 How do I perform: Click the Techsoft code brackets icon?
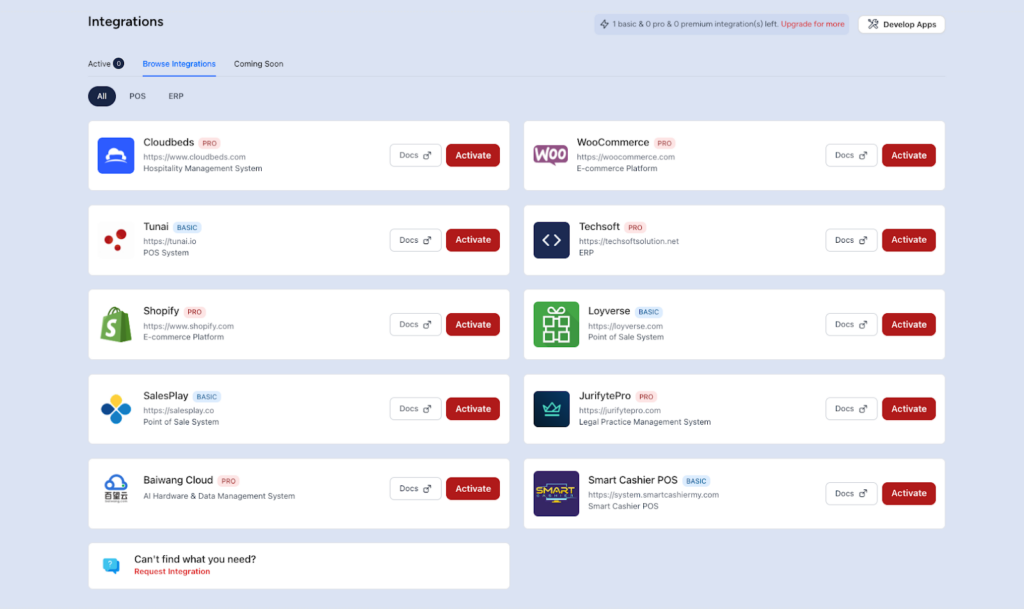(x=551, y=240)
